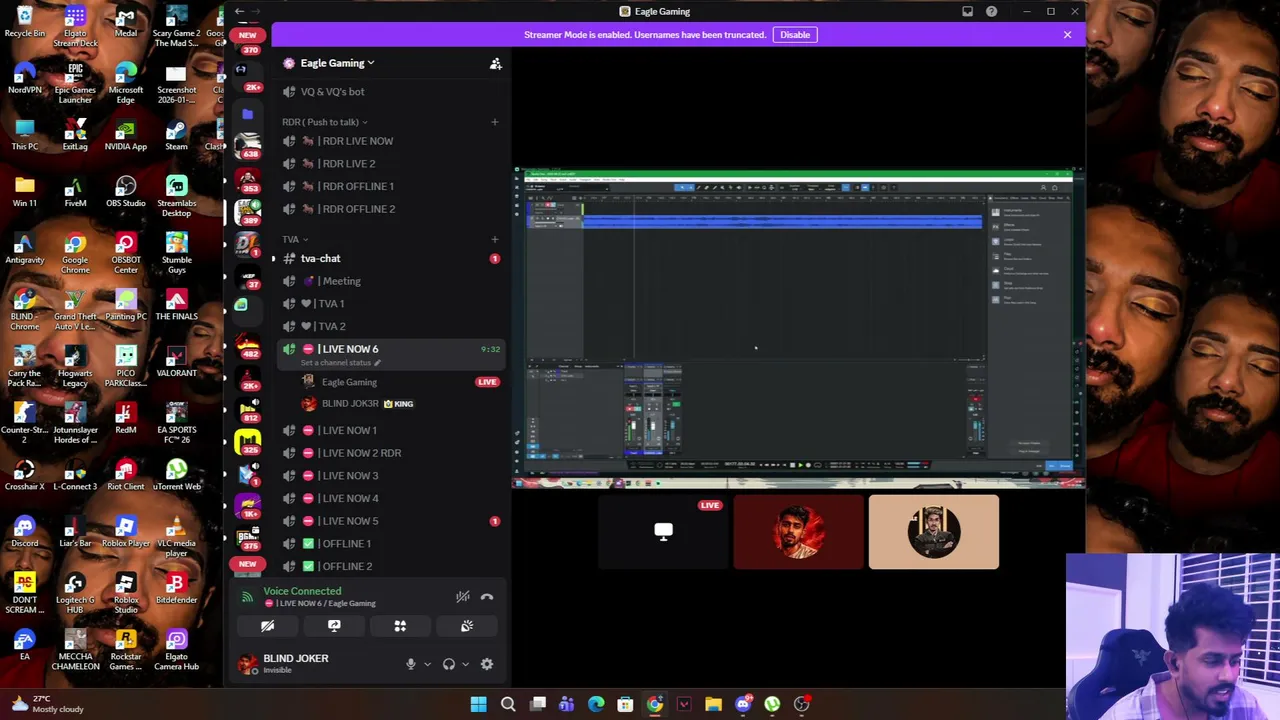The image size is (1280, 720).
Task: Create a channel in the TVA category
Action: [494, 240]
